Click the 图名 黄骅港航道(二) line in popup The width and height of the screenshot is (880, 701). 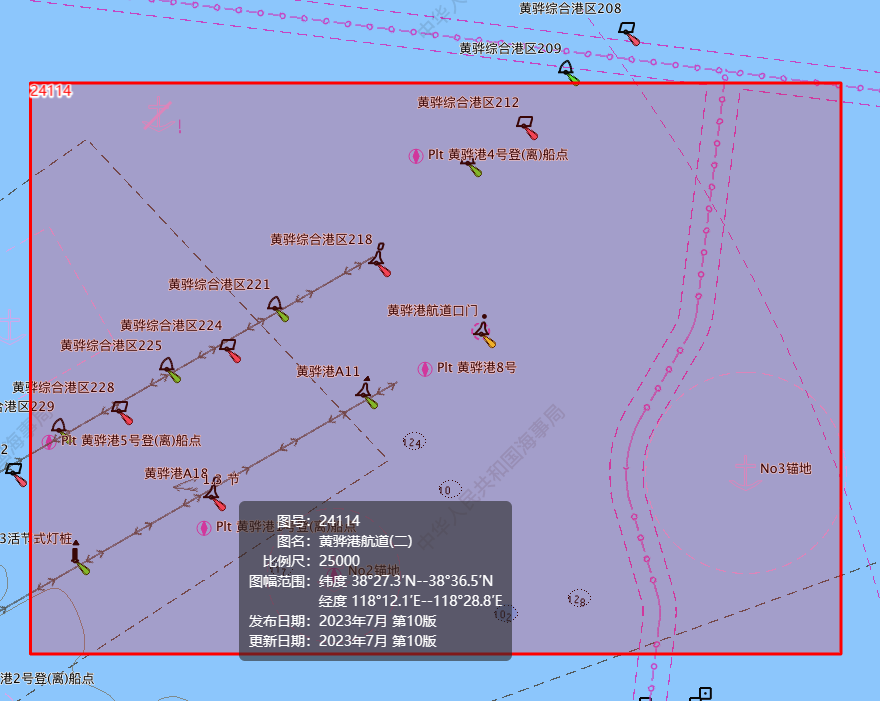(345, 541)
